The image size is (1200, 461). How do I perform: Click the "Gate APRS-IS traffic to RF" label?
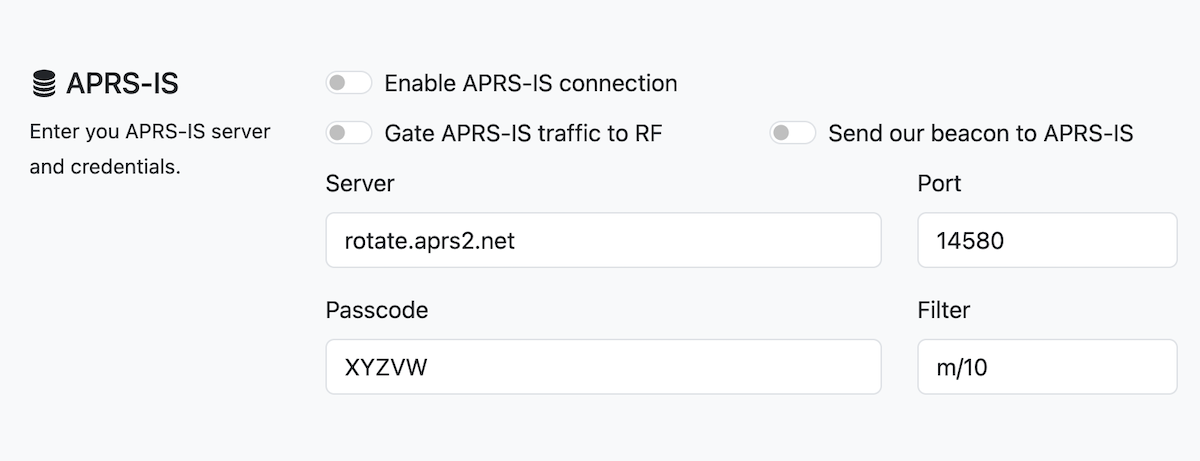click(x=523, y=133)
